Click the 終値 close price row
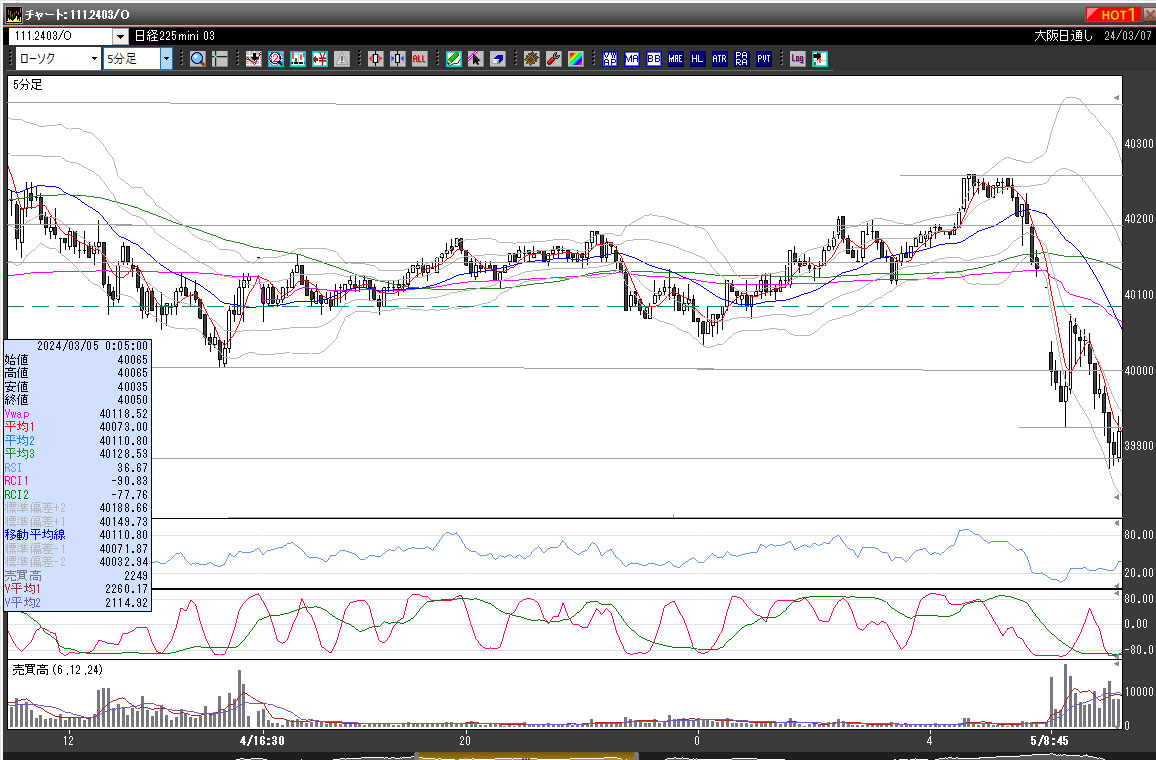Screen dimensions: 1156x760 [x=77, y=400]
